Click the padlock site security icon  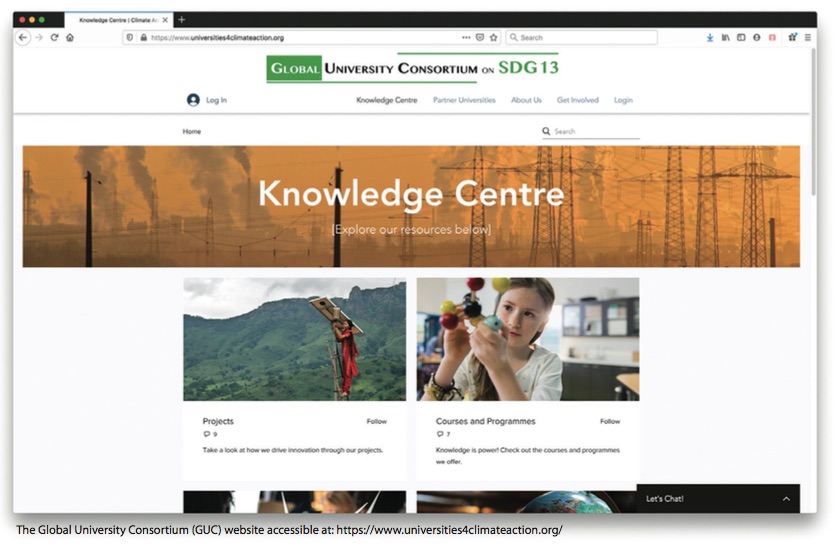[144, 38]
